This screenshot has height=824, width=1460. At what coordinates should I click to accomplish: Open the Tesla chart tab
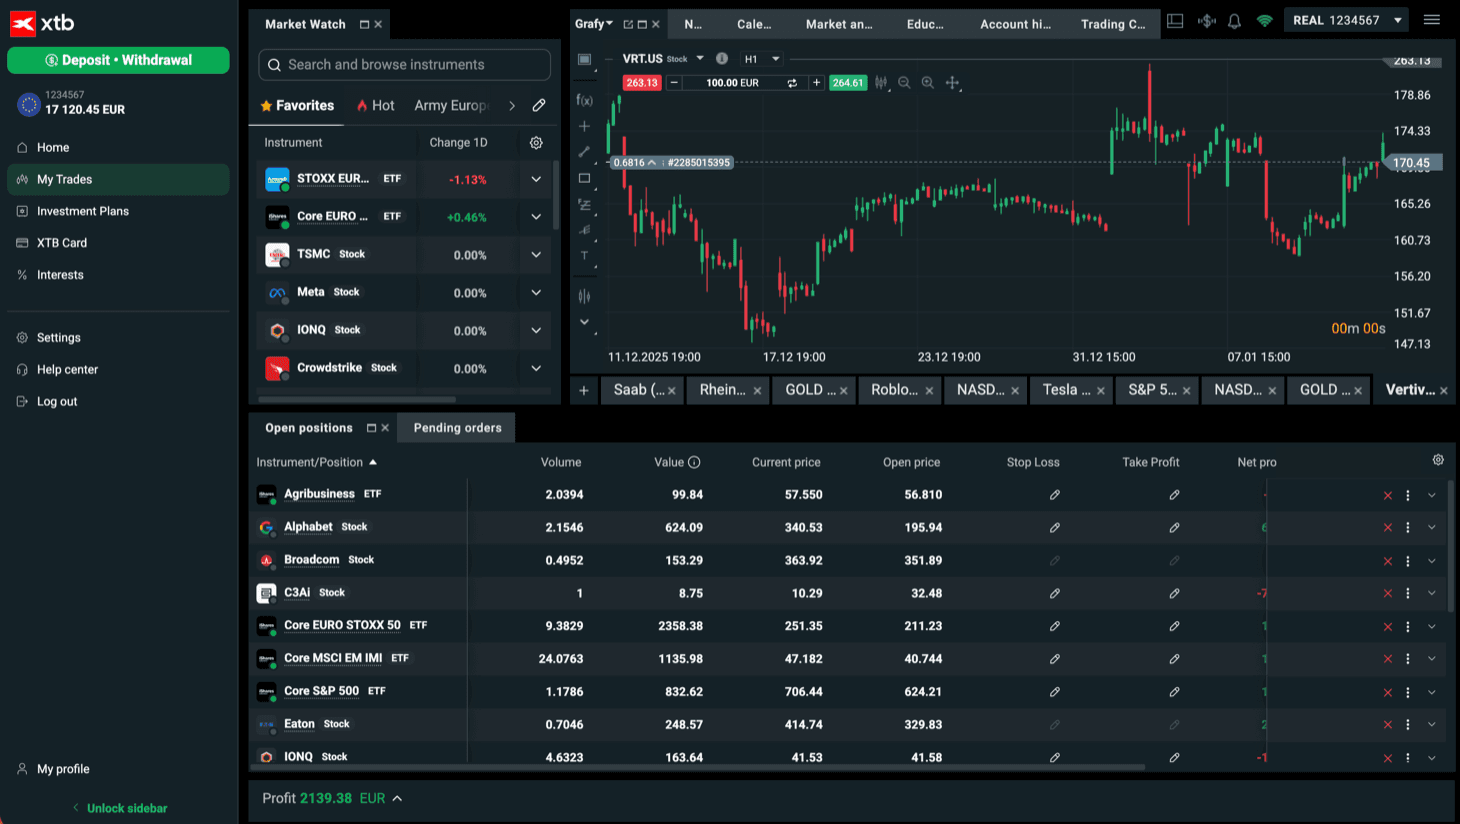coord(1069,390)
